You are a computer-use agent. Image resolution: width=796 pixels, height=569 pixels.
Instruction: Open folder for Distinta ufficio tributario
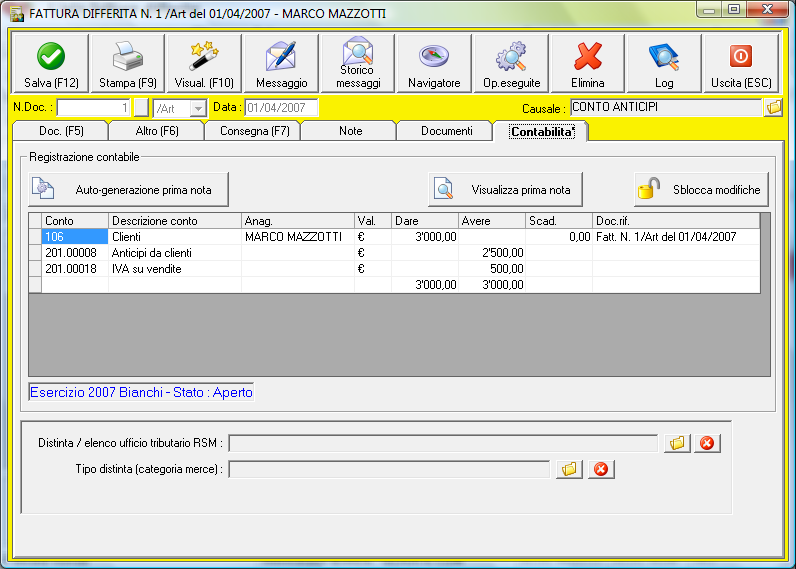tap(677, 443)
